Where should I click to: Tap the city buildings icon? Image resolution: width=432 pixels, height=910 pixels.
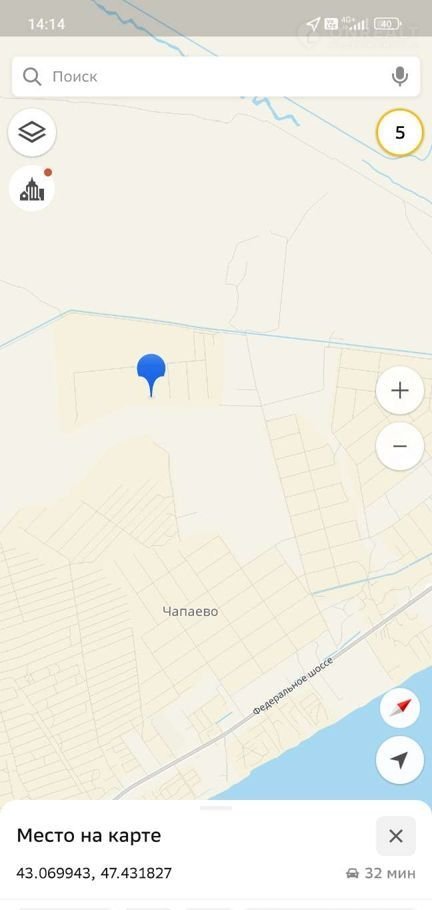(x=32, y=188)
